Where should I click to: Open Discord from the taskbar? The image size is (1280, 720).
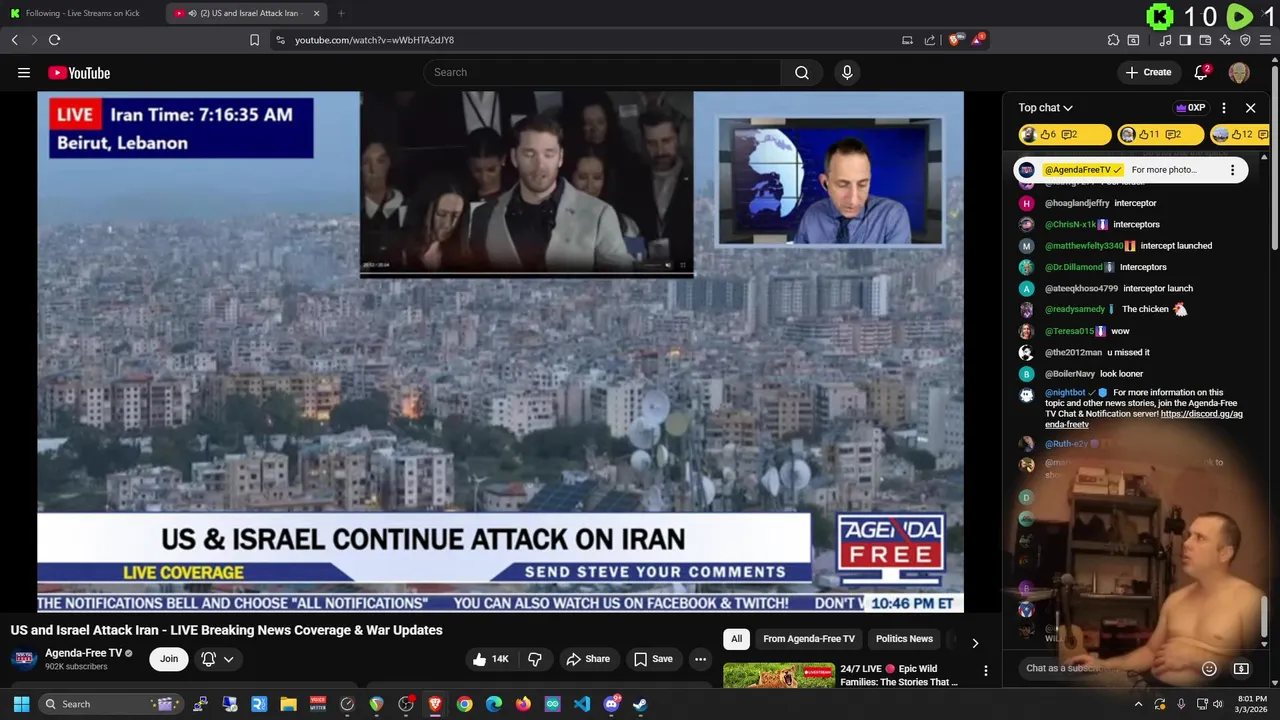coord(611,704)
